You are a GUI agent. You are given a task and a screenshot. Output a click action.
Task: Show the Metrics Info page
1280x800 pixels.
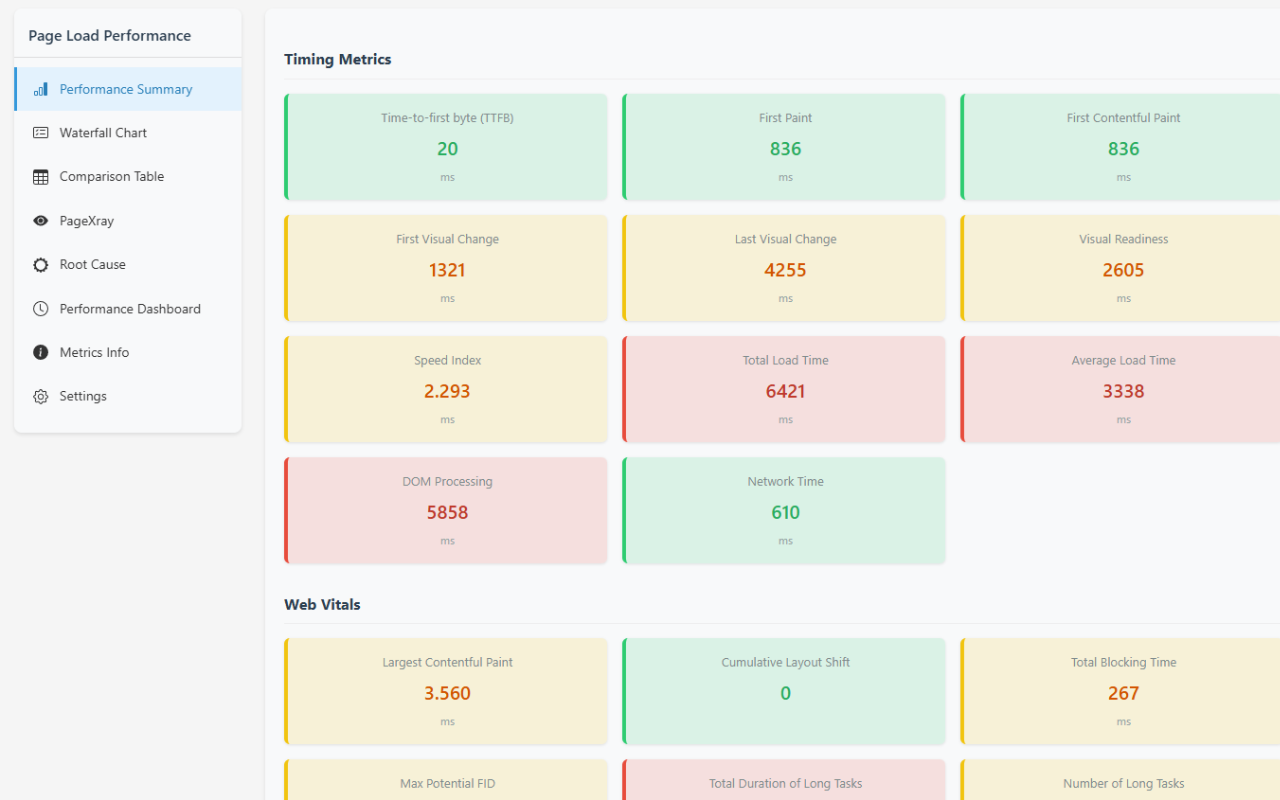pyautogui.click(x=128, y=352)
